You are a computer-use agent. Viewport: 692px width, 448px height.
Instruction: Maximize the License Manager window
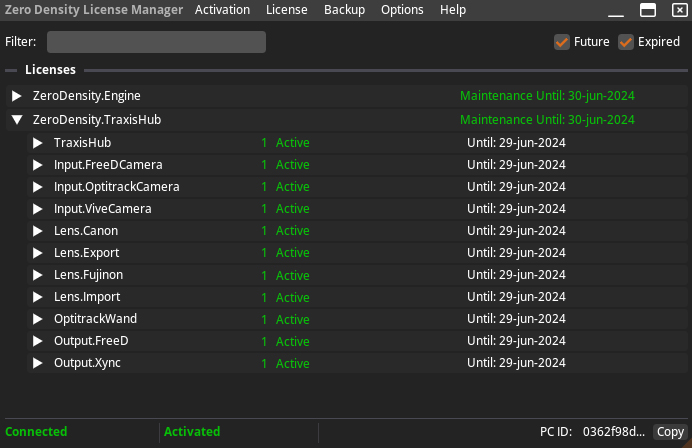coord(647,10)
